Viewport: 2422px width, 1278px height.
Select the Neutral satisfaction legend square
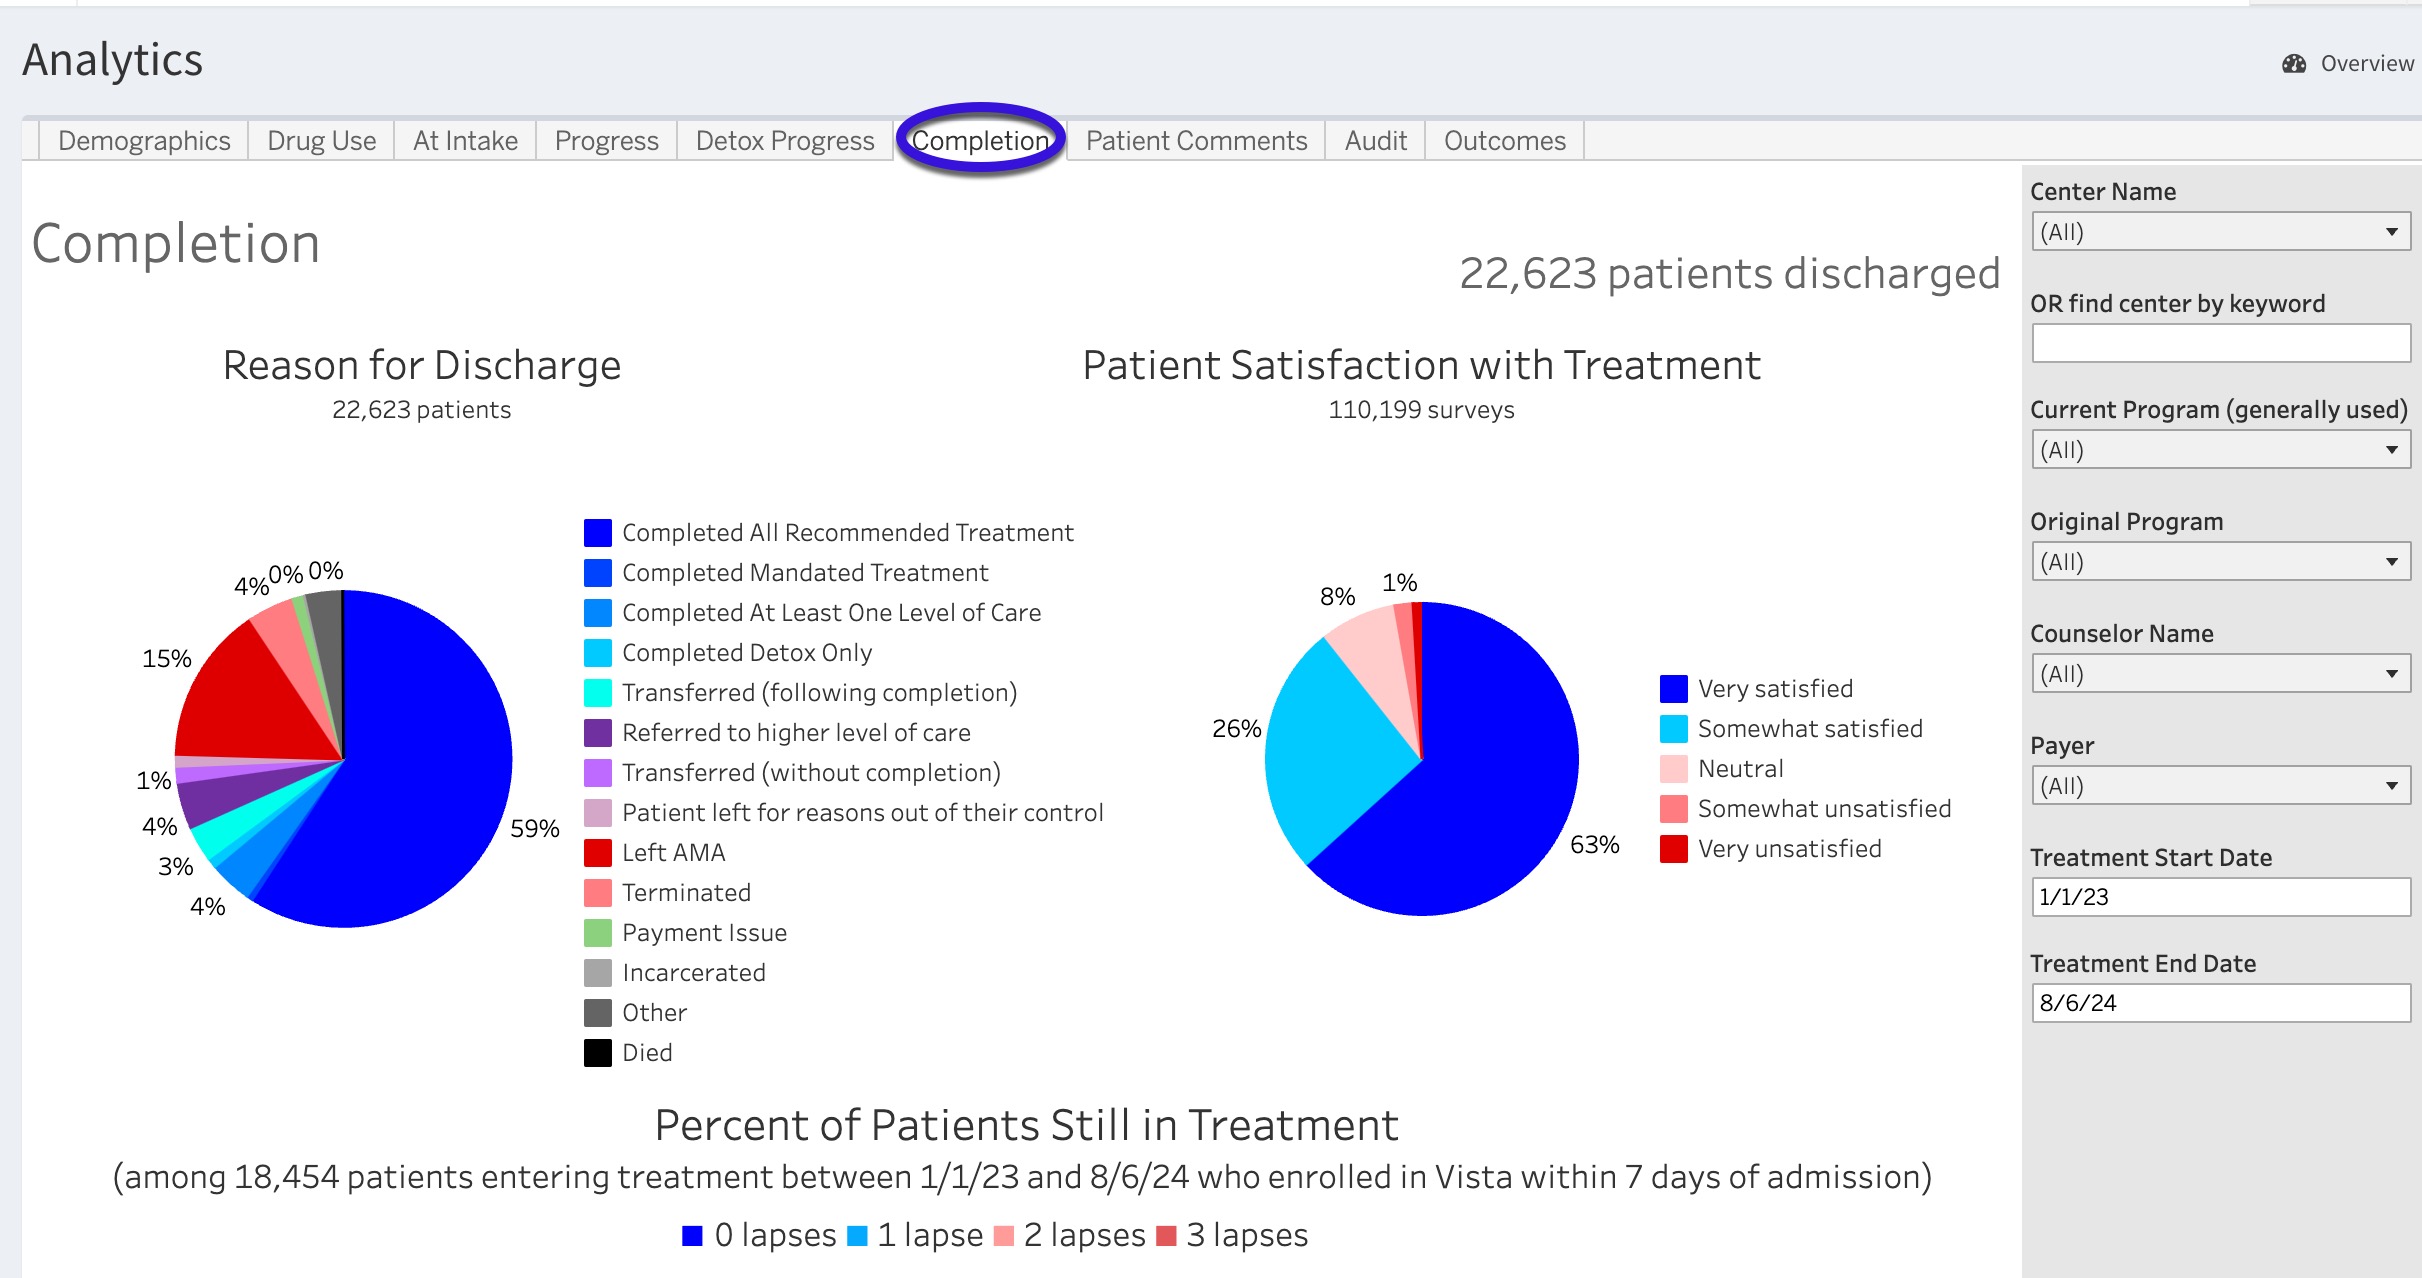(1674, 769)
